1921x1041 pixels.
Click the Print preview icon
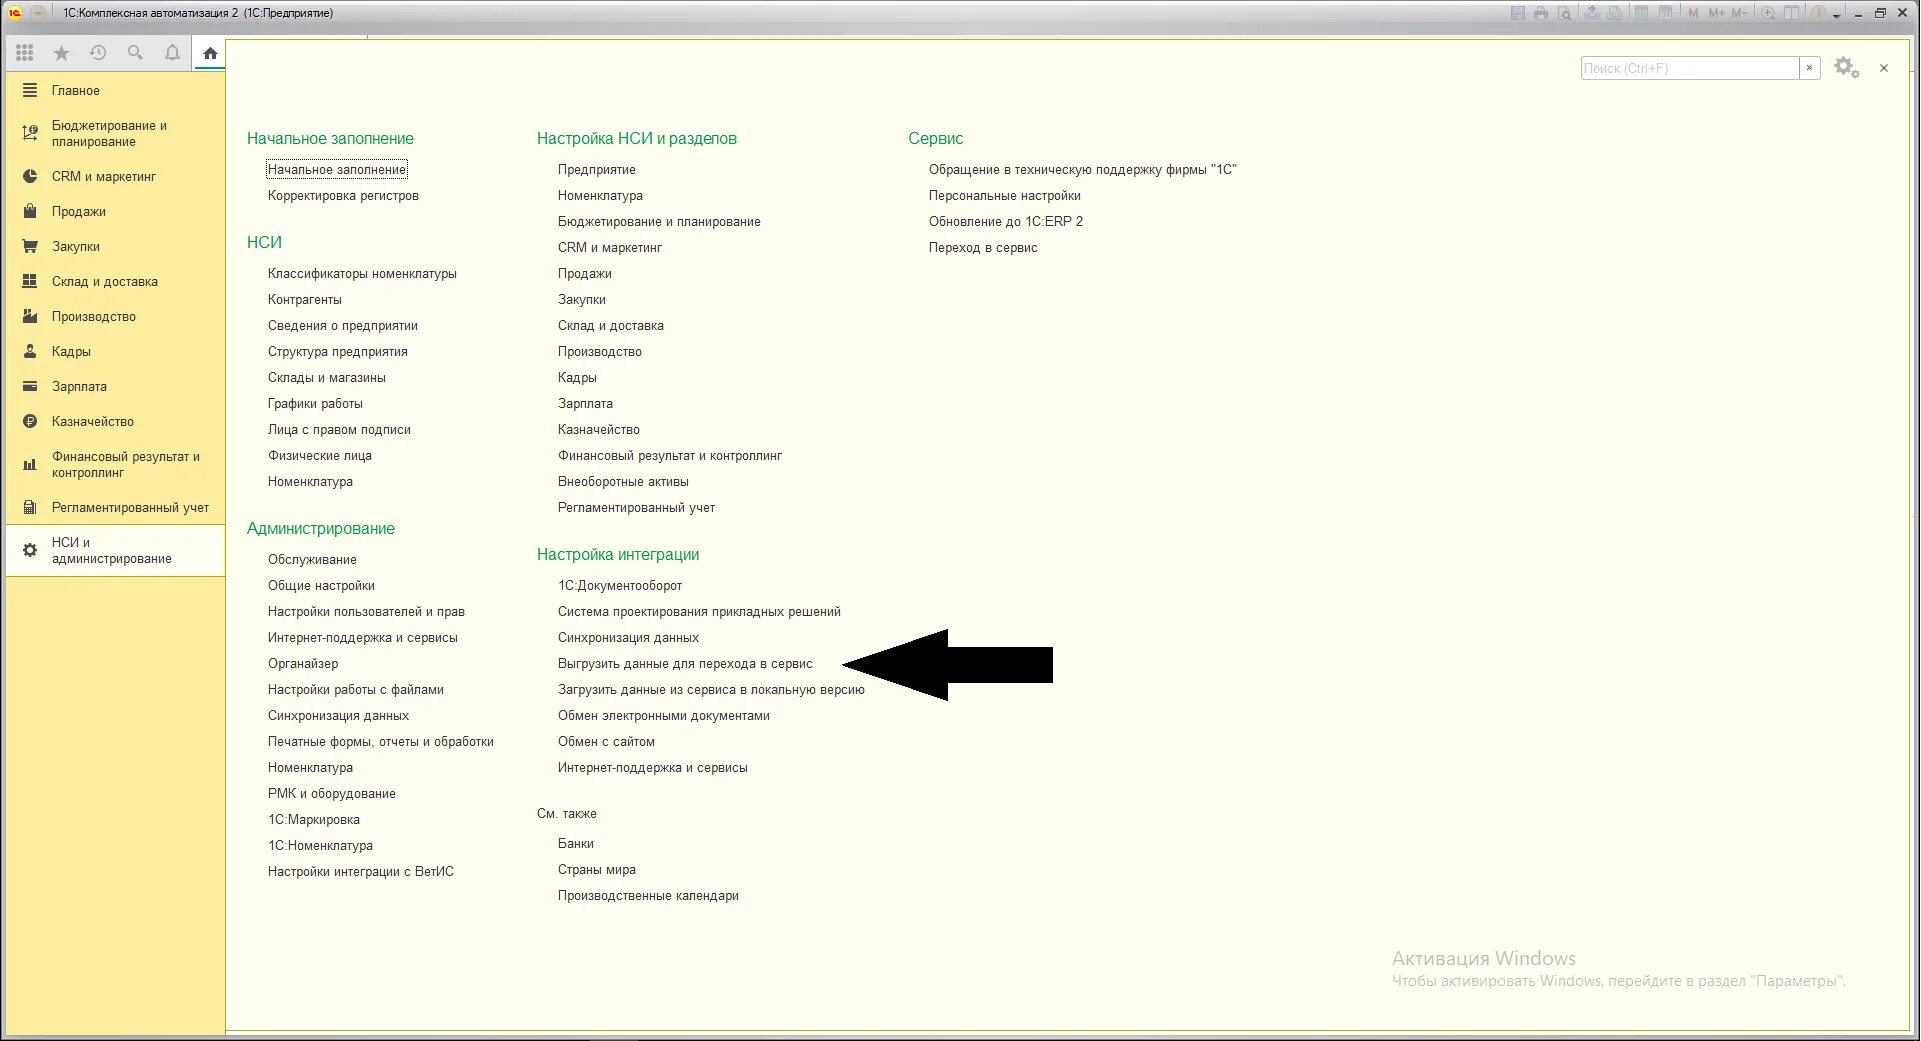coord(1565,13)
